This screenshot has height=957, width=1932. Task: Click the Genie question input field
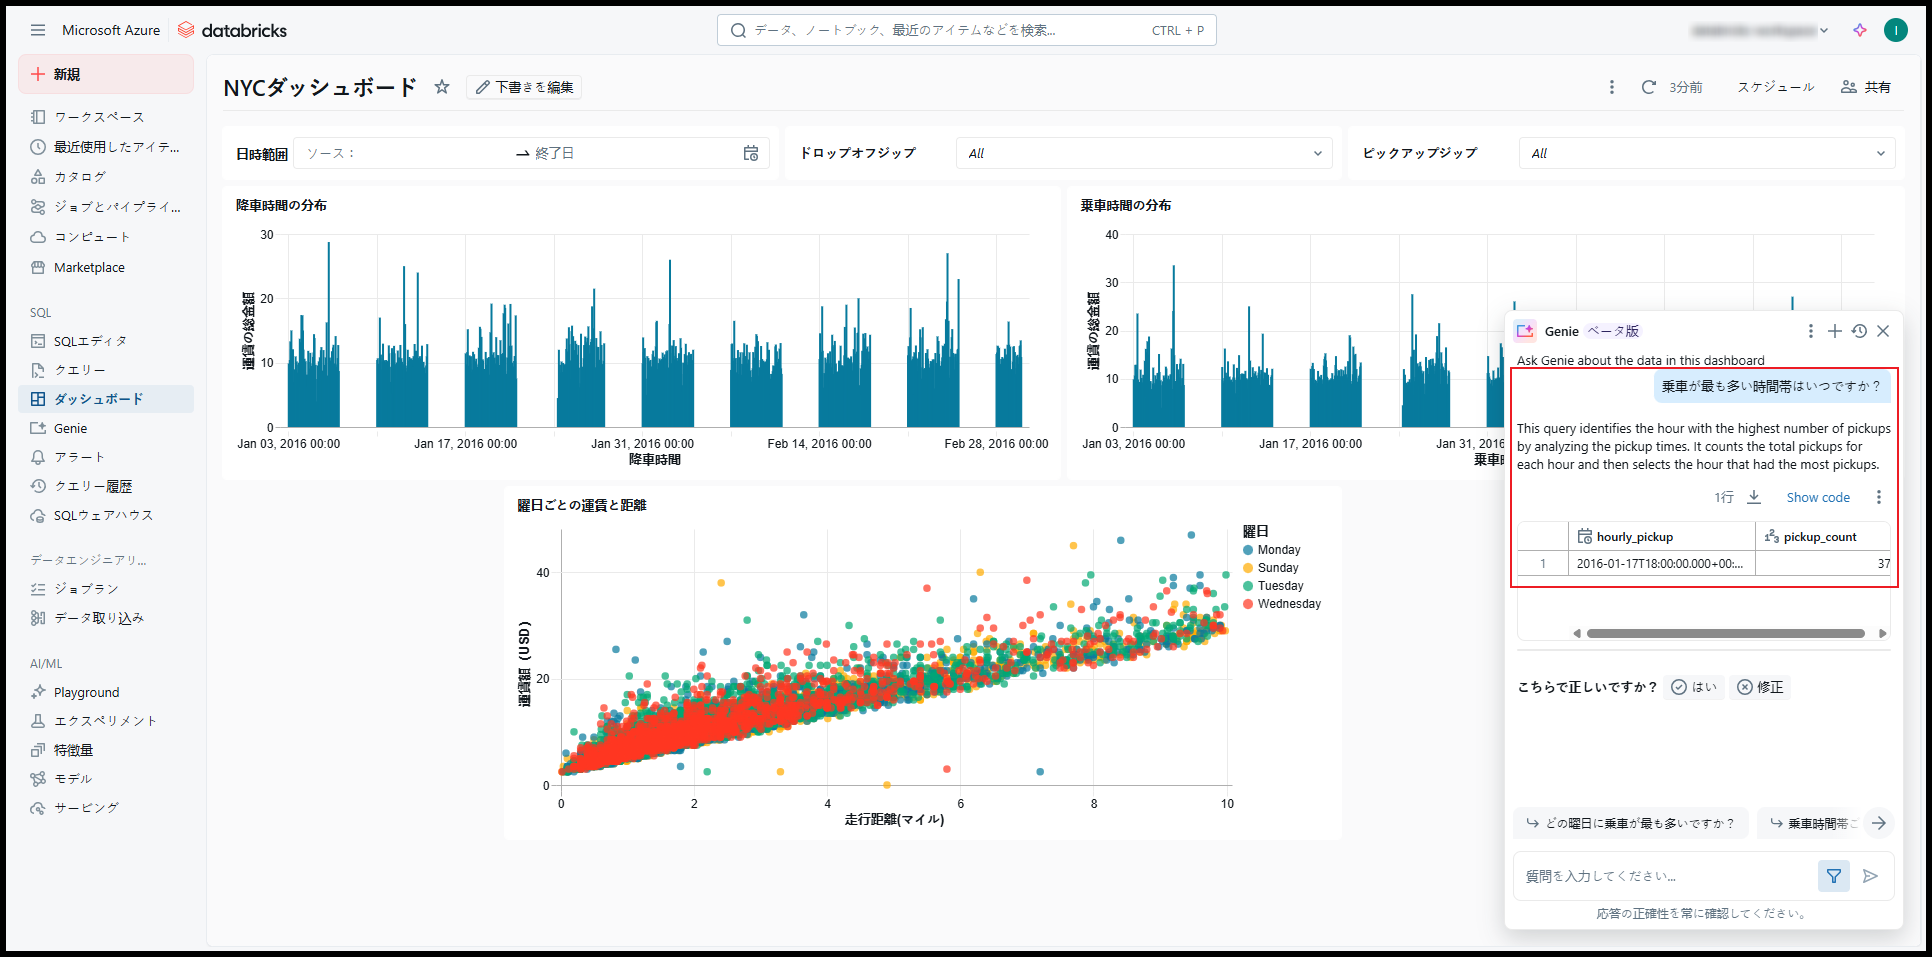pos(1665,876)
